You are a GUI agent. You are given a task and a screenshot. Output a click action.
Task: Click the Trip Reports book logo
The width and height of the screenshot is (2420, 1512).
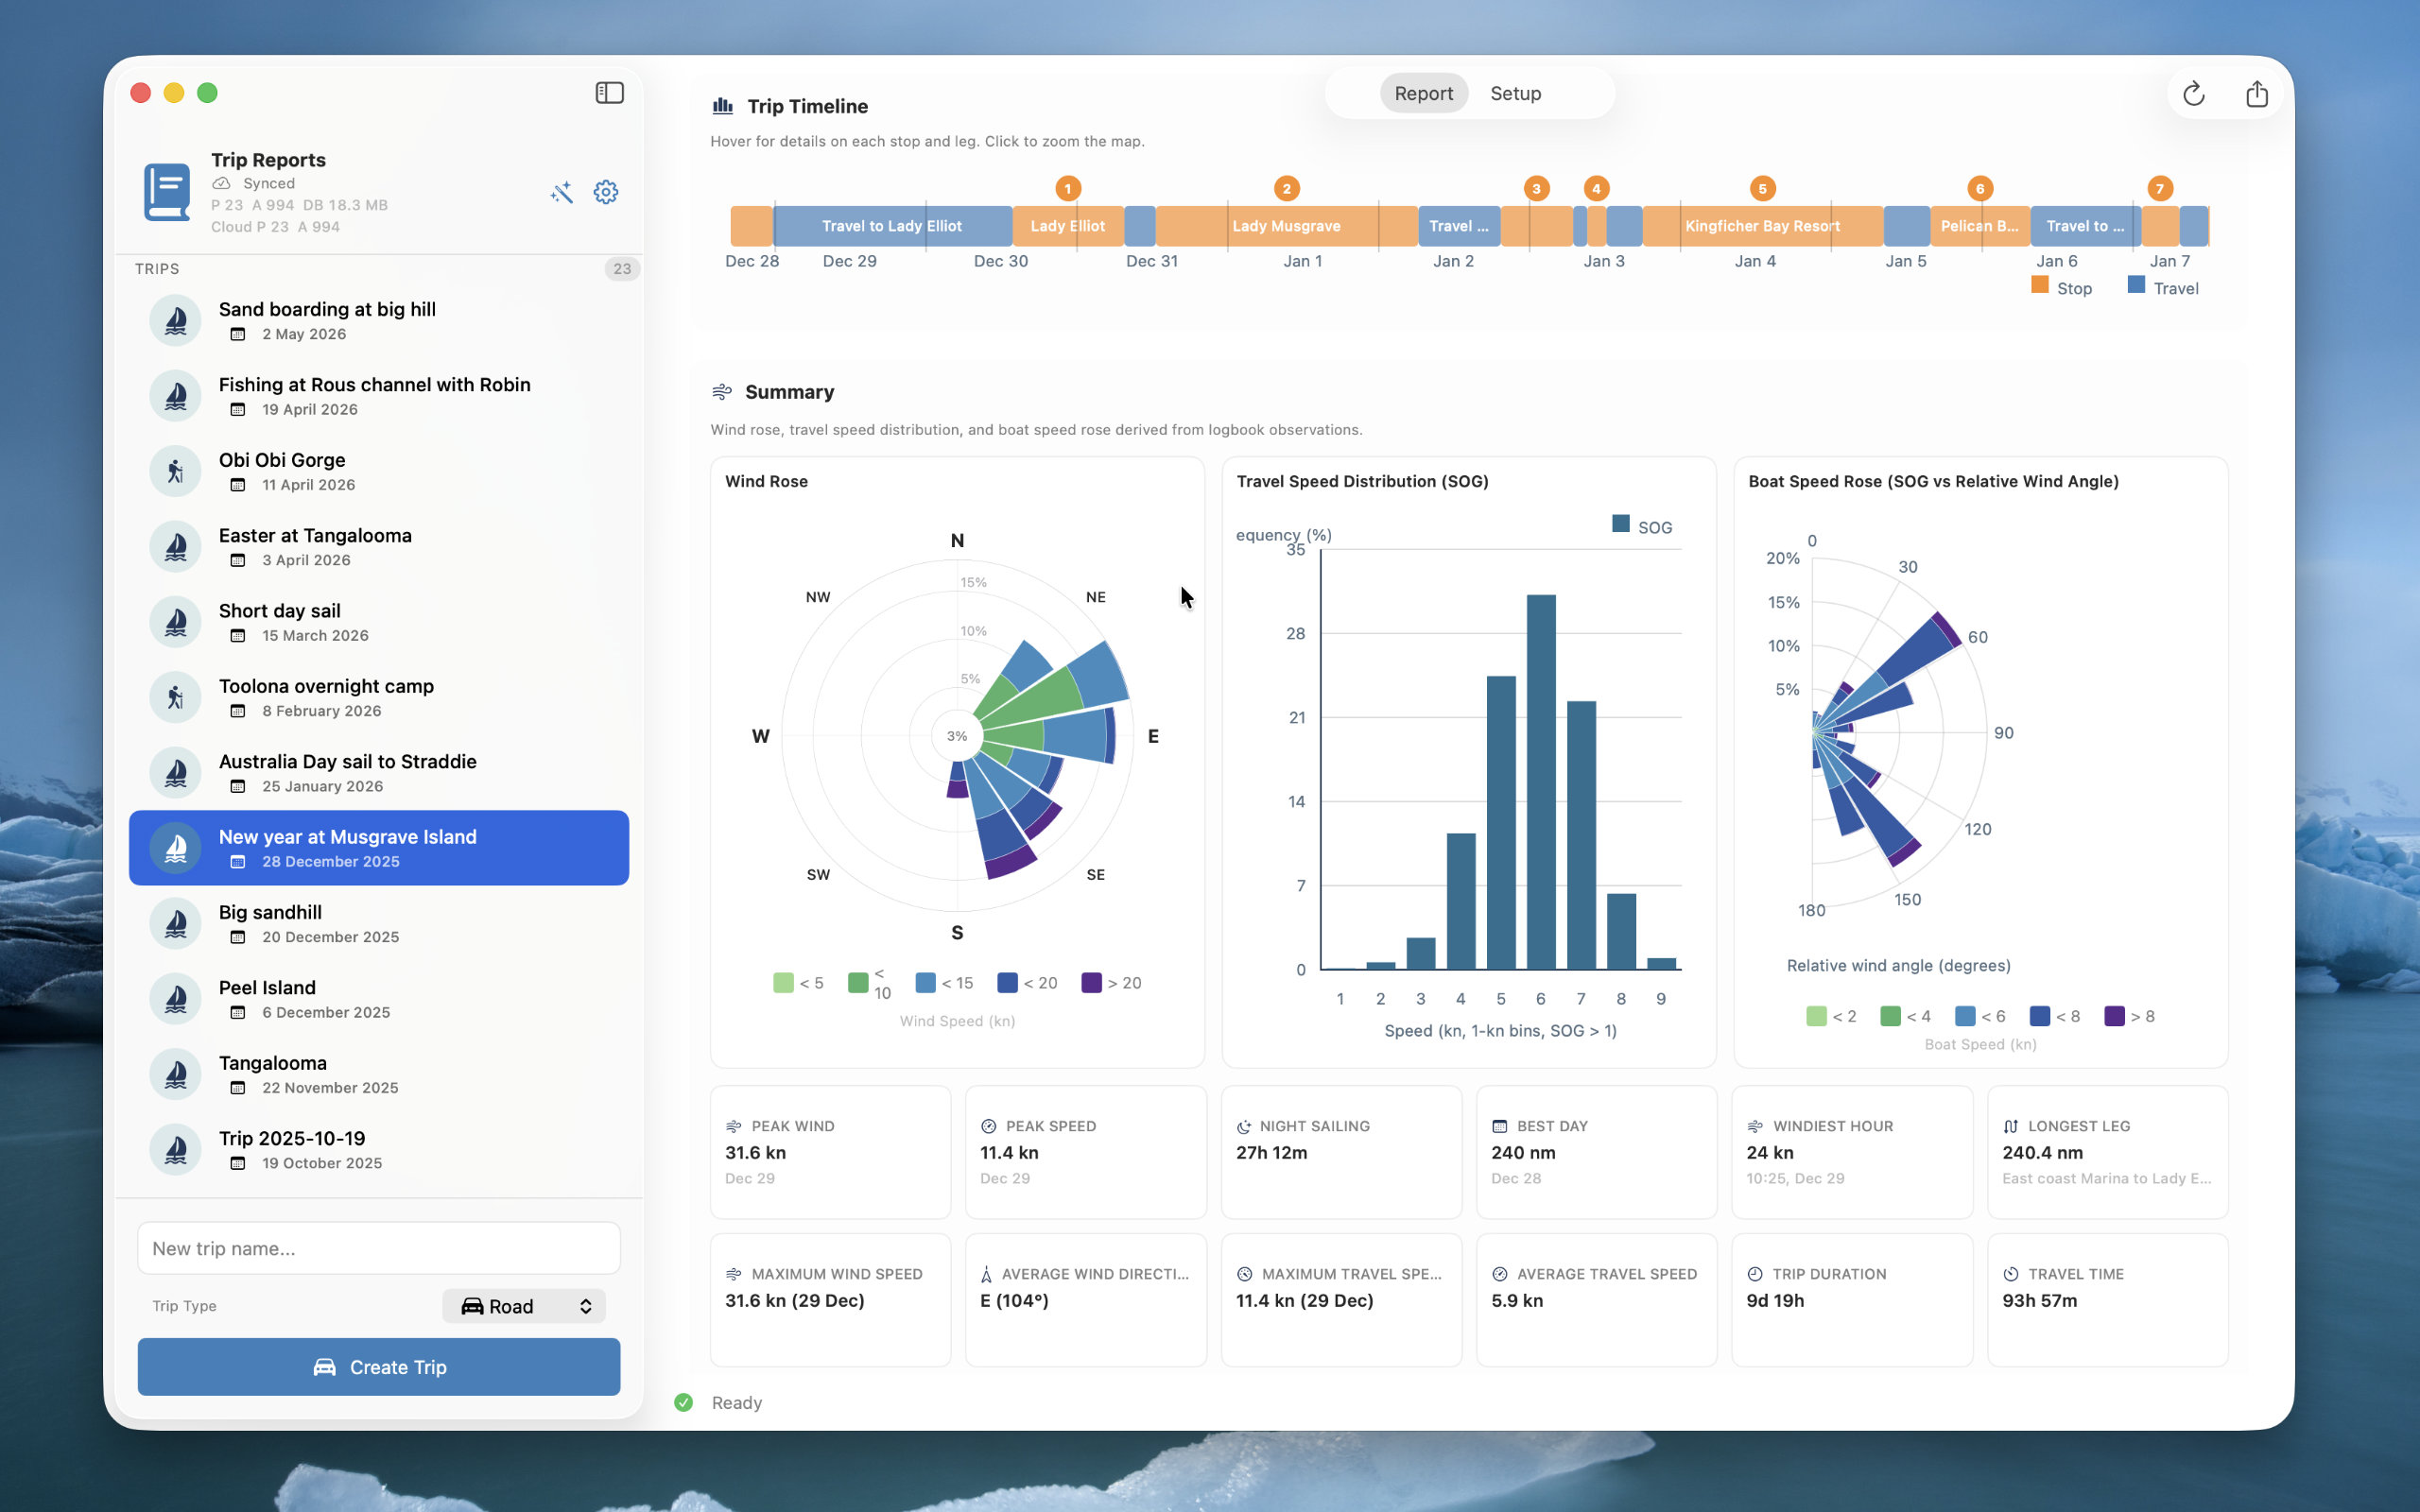(x=167, y=192)
